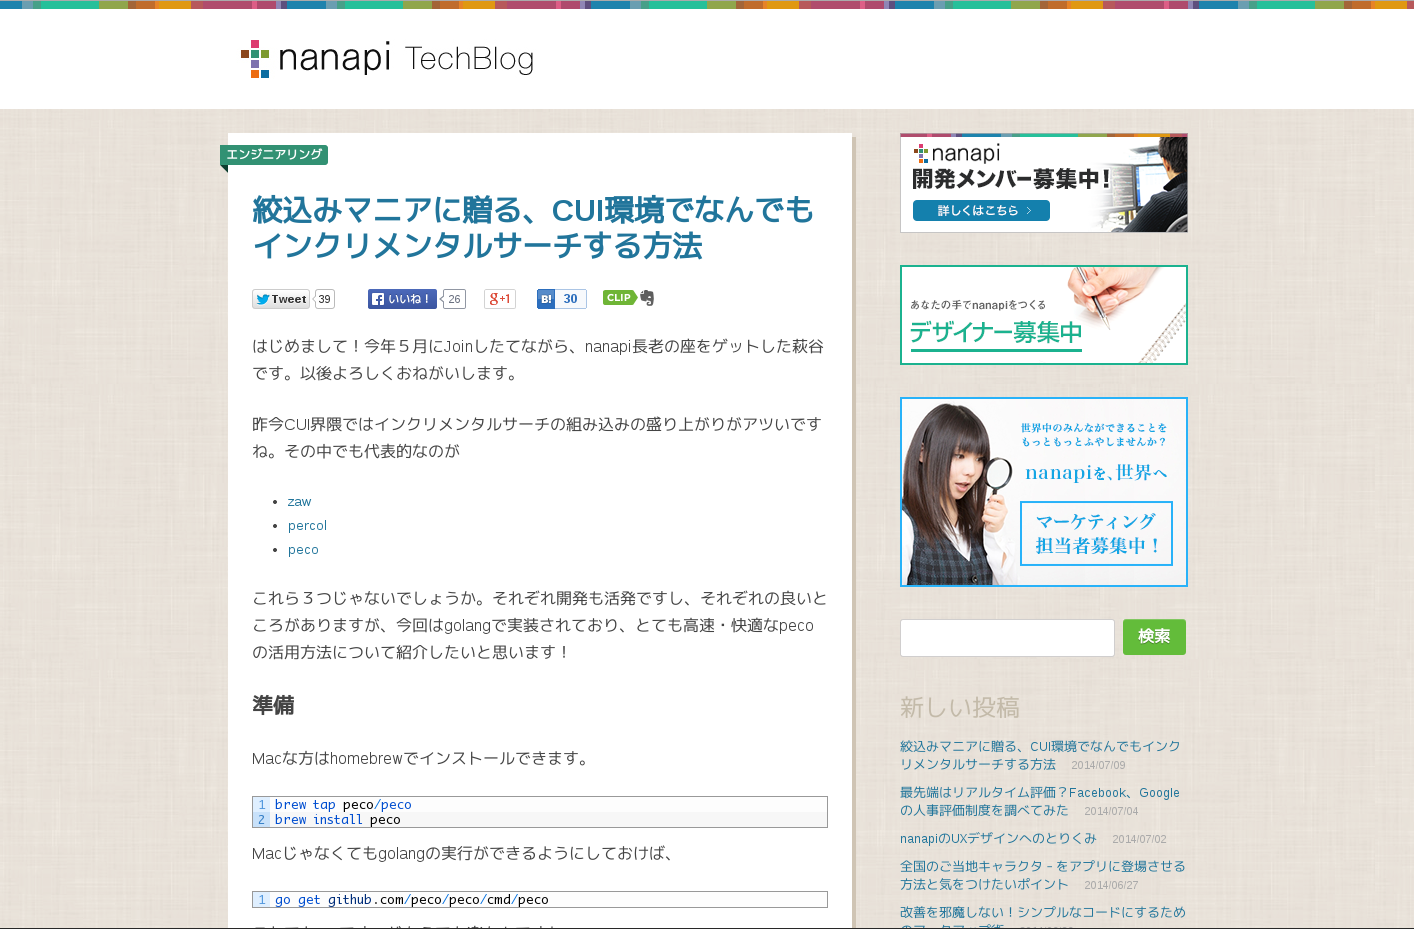Click the 詳しくはこちら button in banner
The width and height of the screenshot is (1414, 929).
pyautogui.click(x=981, y=211)
